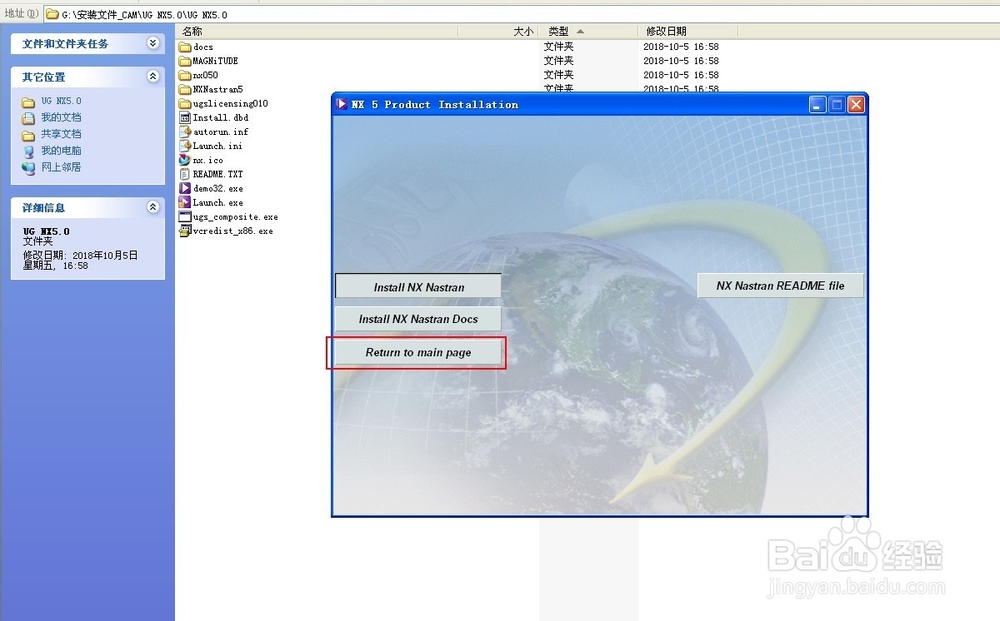This screenshot has width=1000, height=621.
Task: Maximize the NX 5 Product Installation window
Action: coord(837,105)
